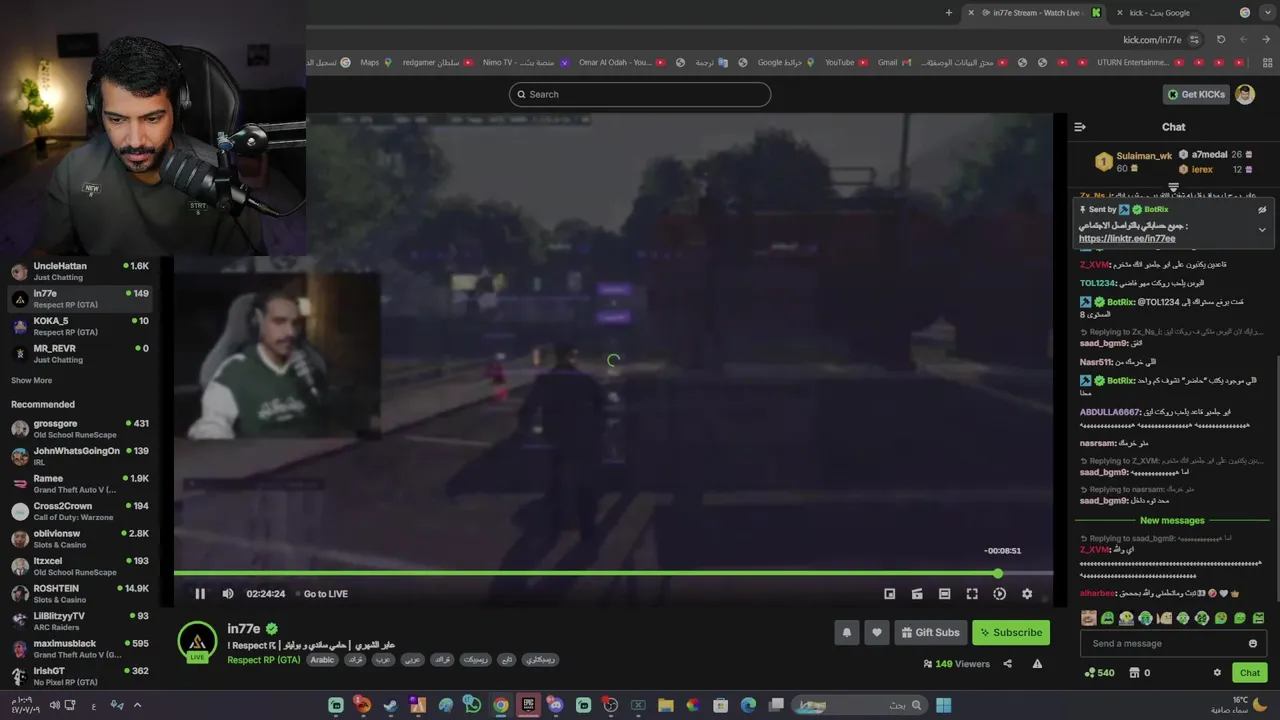Click the Arabic tag under the stream title
The height and width of the screenshot is (720, 1280).
point(322,660)
